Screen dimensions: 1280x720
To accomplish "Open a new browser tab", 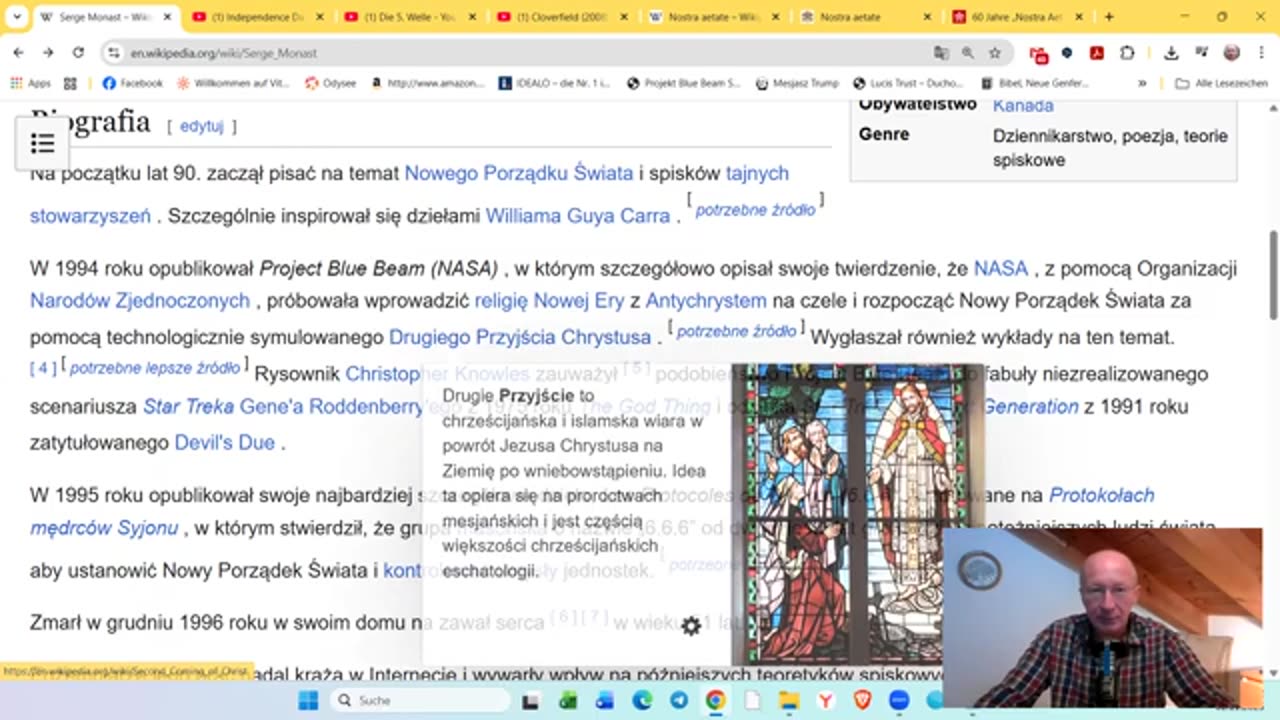I will click(x=1109, y=17).
